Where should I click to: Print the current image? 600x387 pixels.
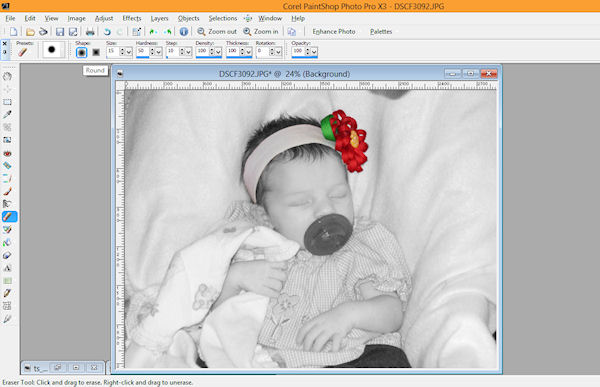click(90, 32)
